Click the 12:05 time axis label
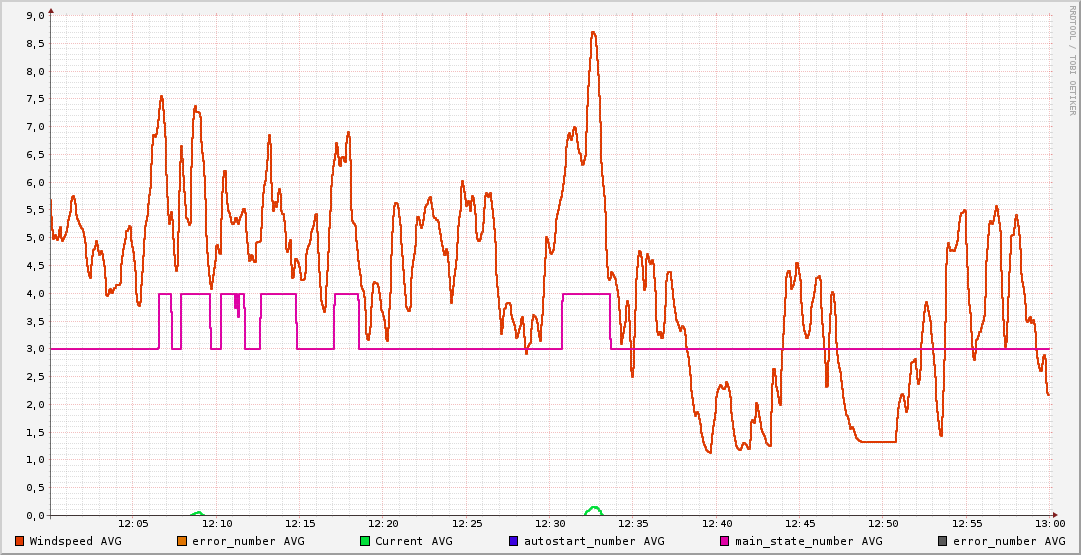Image resolution: width=1081 pixels, height=555 pixels. point(133,524)
